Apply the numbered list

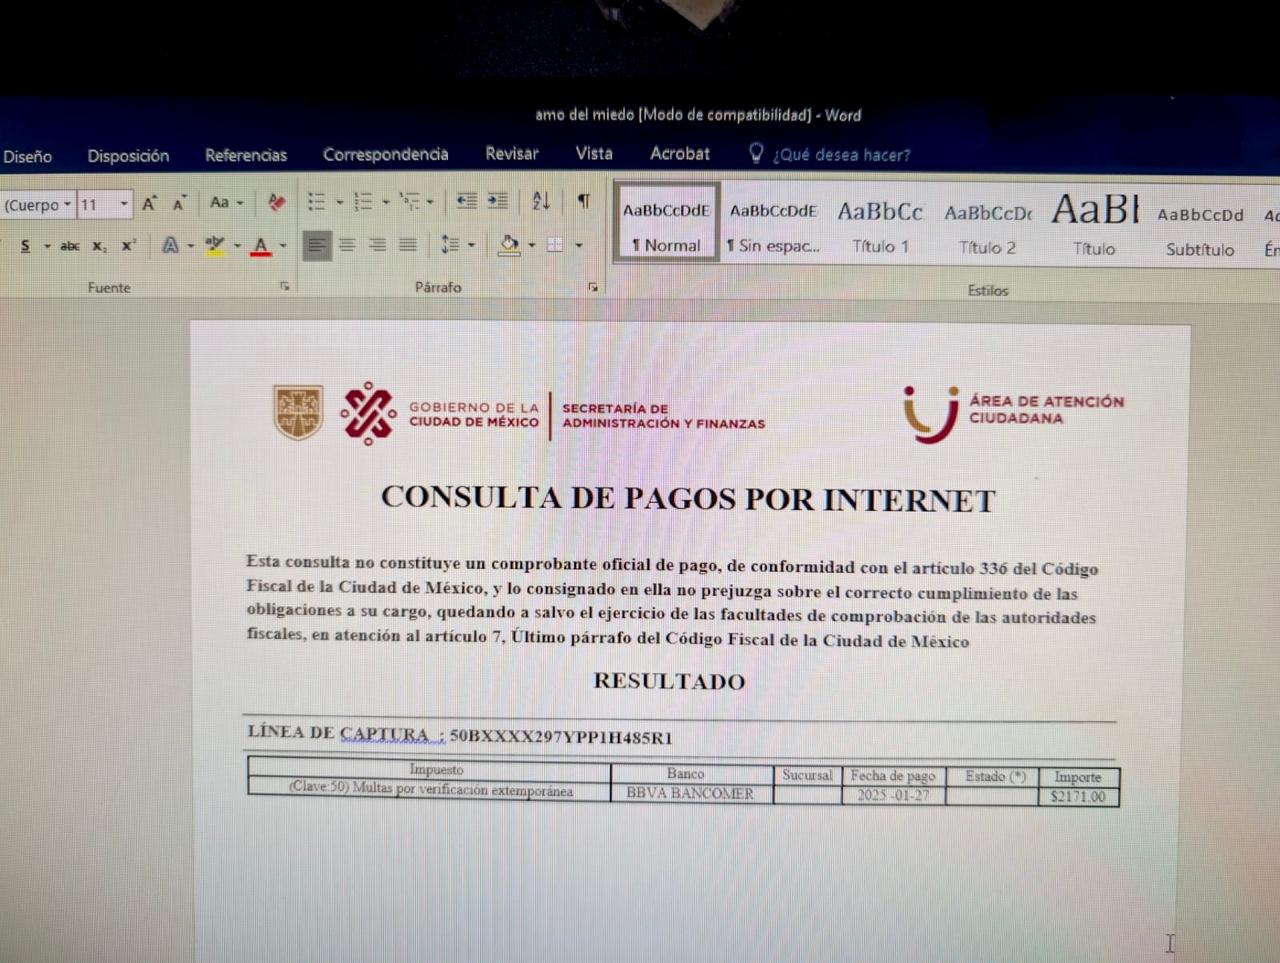point(363,202)
